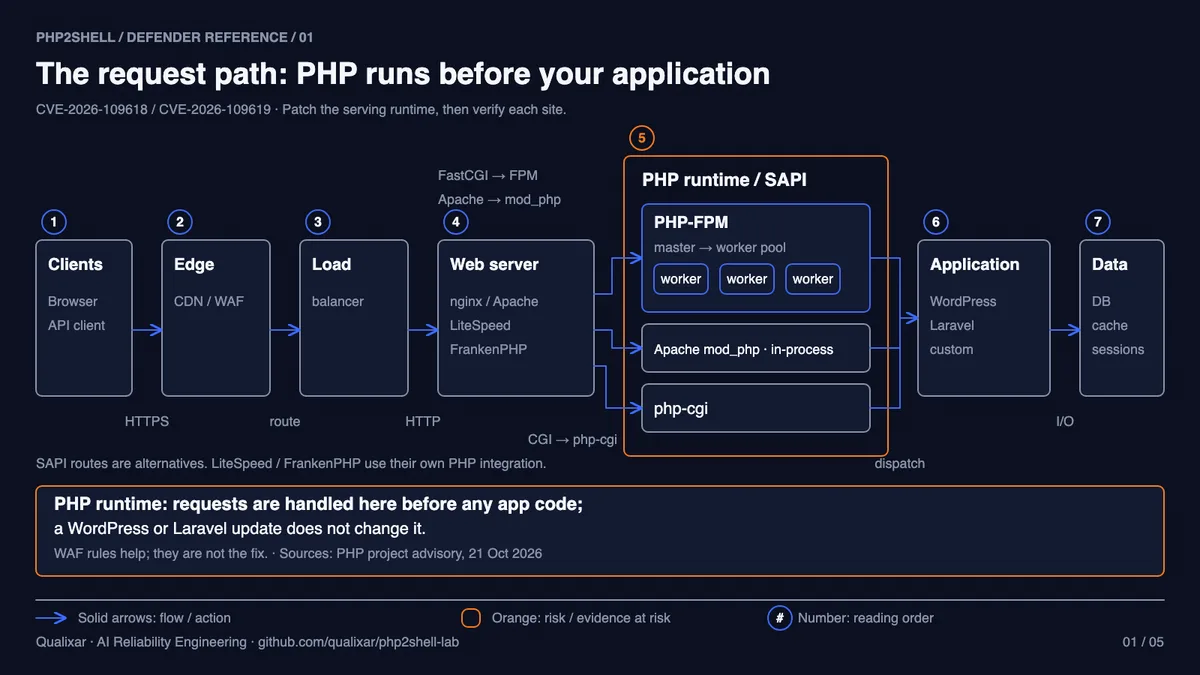This screenshot has width=1200, height=675.
Task: Click 'cache' in the Data box
Action: (1110, 325)
